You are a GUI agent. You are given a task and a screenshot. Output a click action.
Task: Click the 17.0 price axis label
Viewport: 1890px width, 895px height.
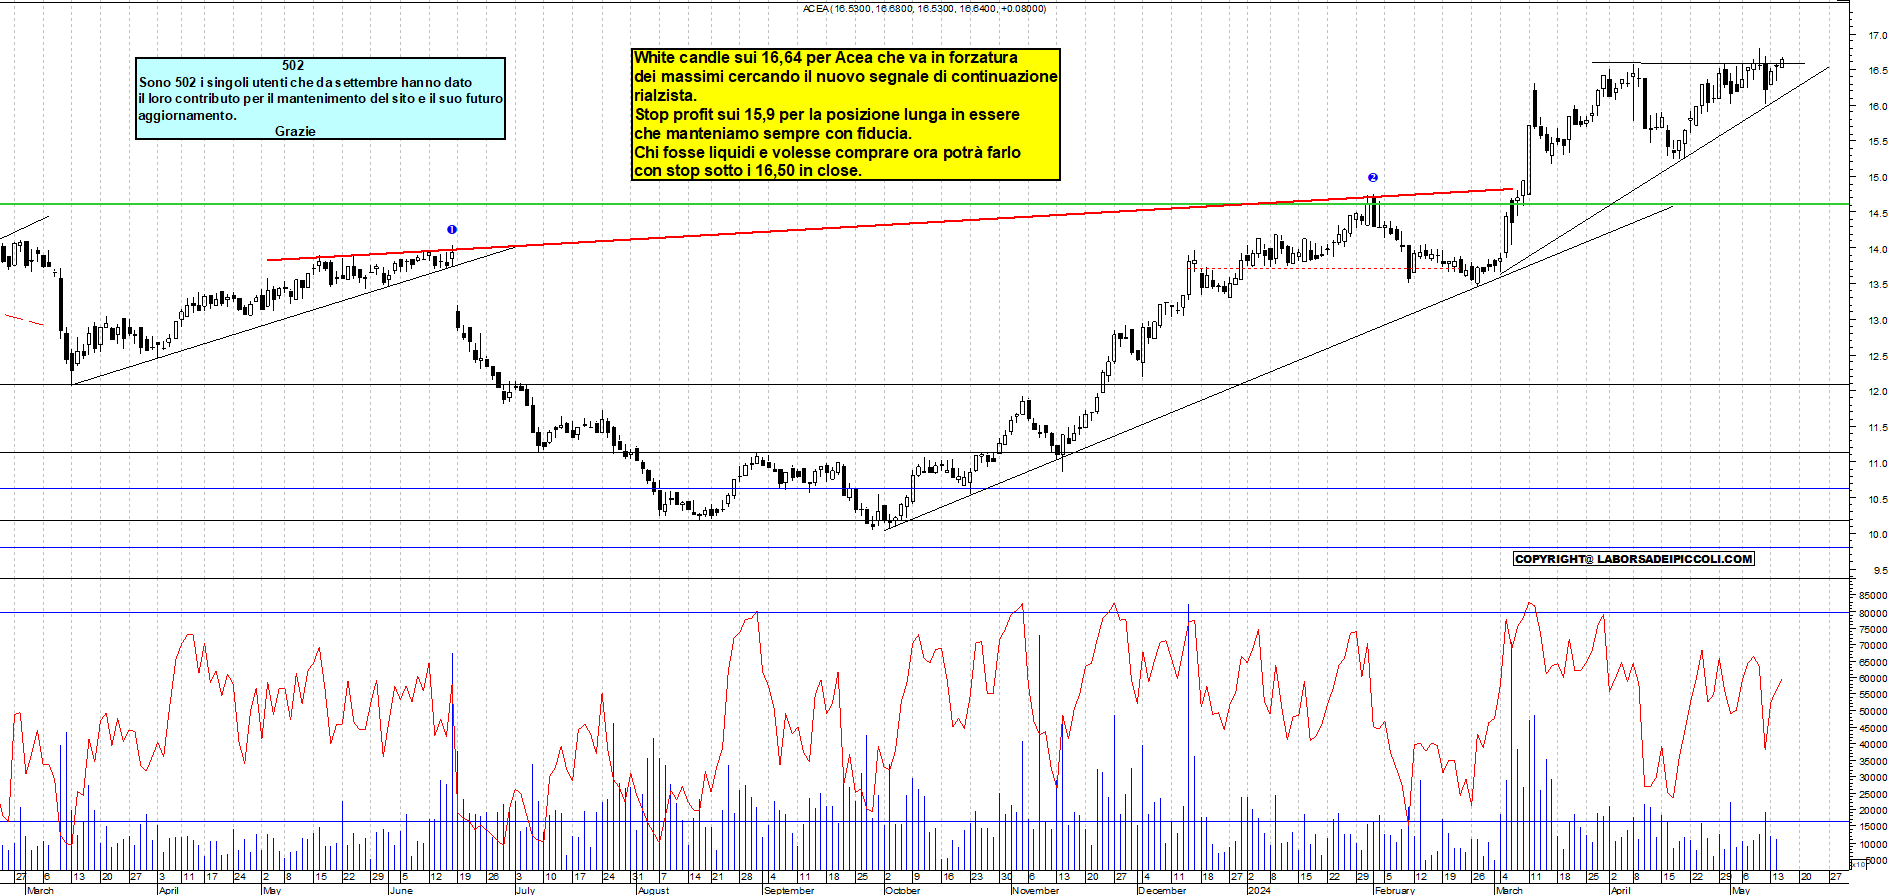coord(1877,35)
